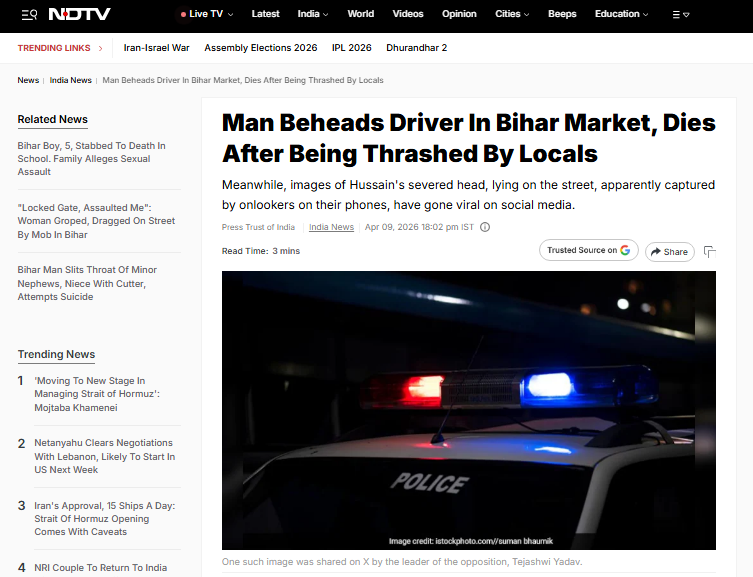The width and height of the screenshot is (753, 577).
Task: Open the Opinion menu item
Action: (459, 14)
